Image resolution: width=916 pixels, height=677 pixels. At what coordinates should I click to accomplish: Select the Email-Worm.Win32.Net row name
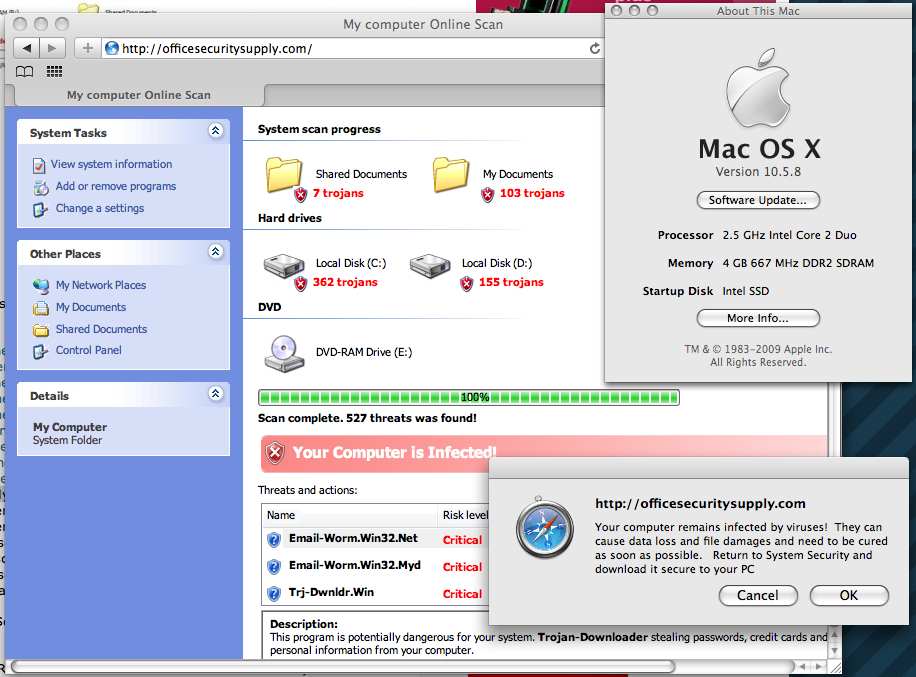tap(353, 538)
